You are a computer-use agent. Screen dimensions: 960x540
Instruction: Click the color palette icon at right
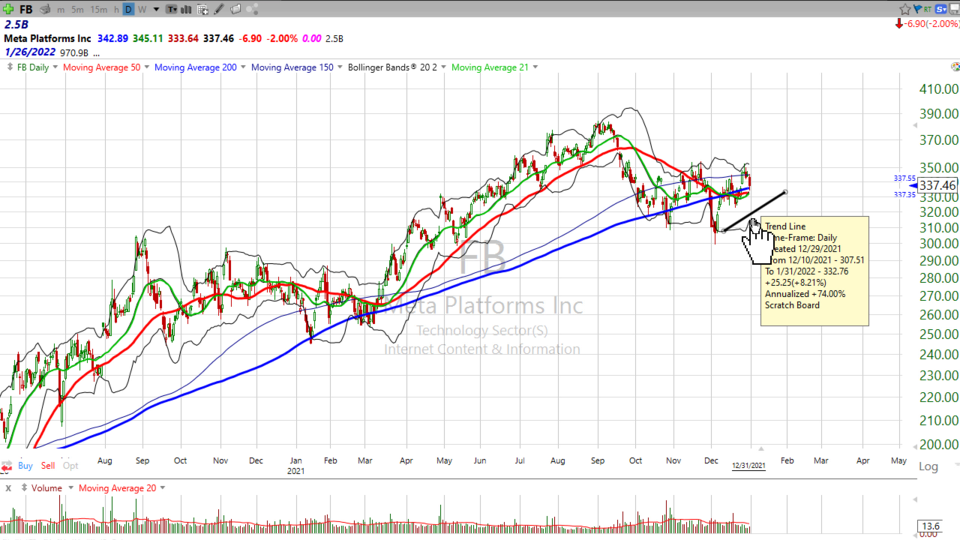(955, 66)
